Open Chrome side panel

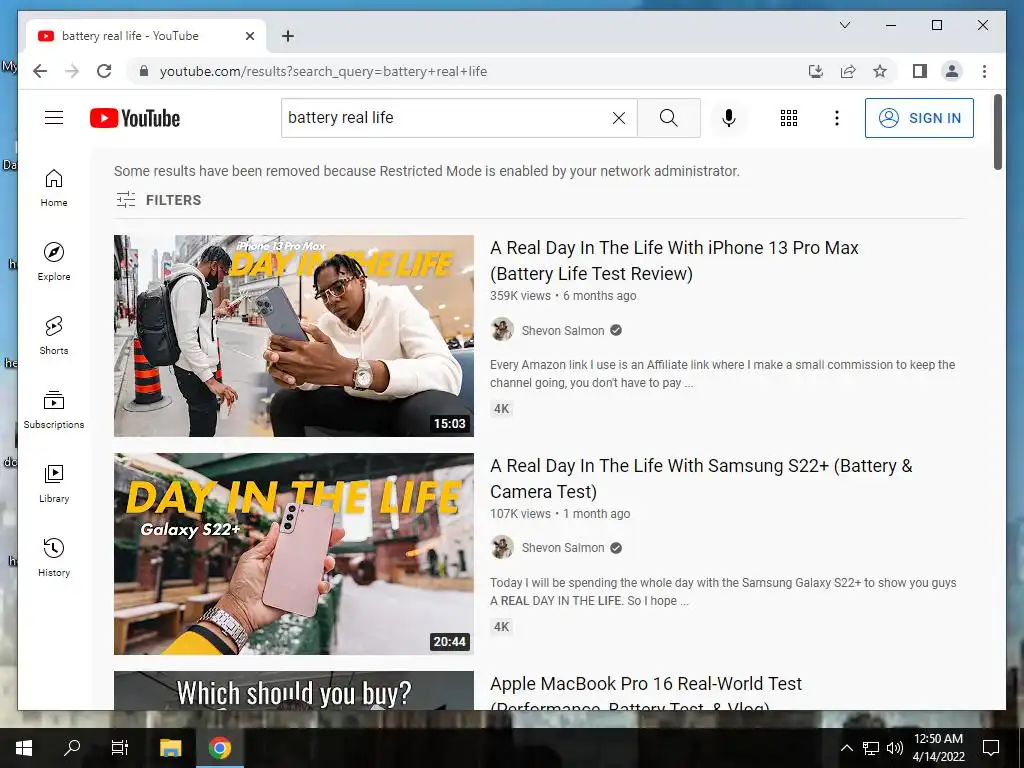click(x=920, y=71)
